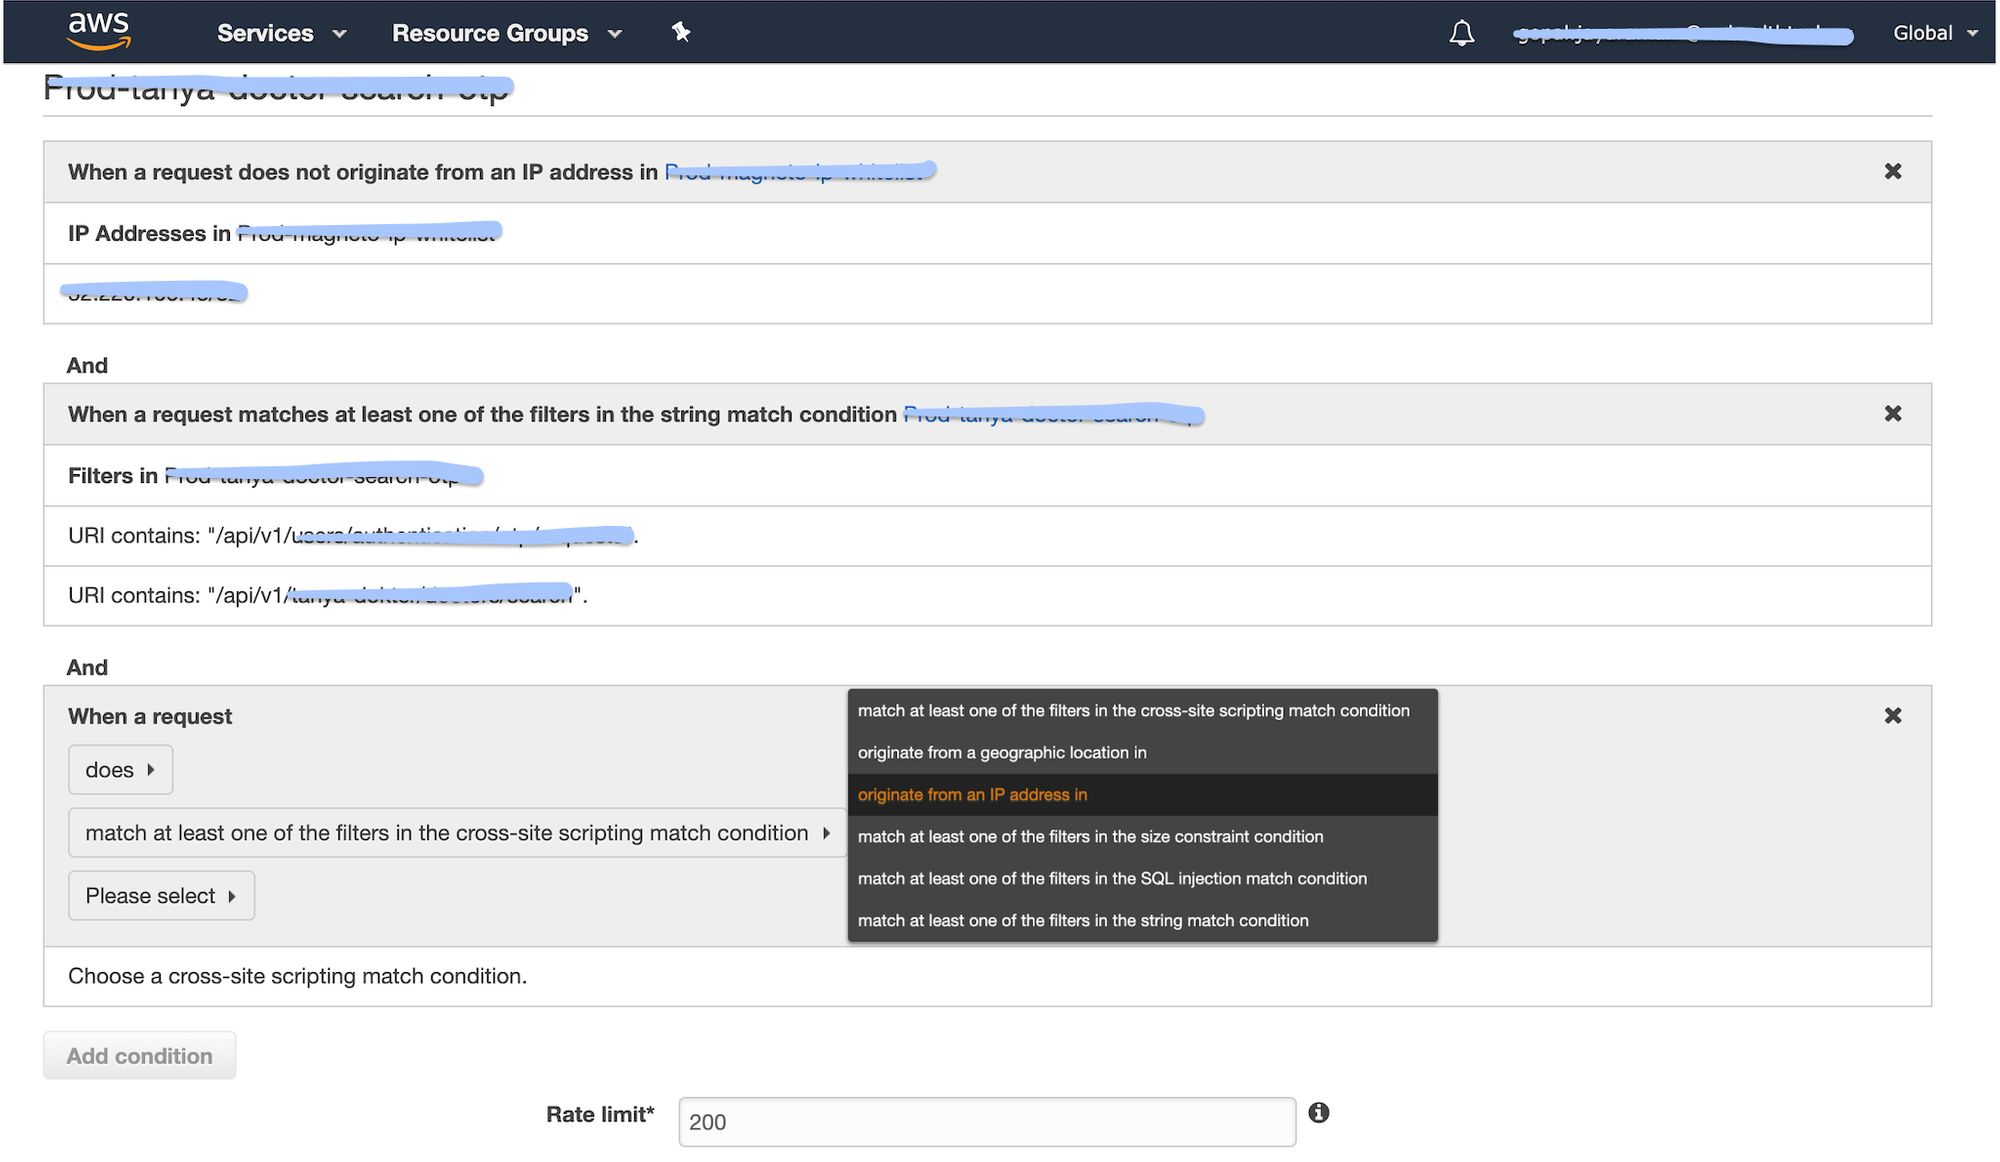This screenshot has height=1162, width=2000.
Task: Expand the cross-site scripting match condition dropdown
Action: point(457,833)
